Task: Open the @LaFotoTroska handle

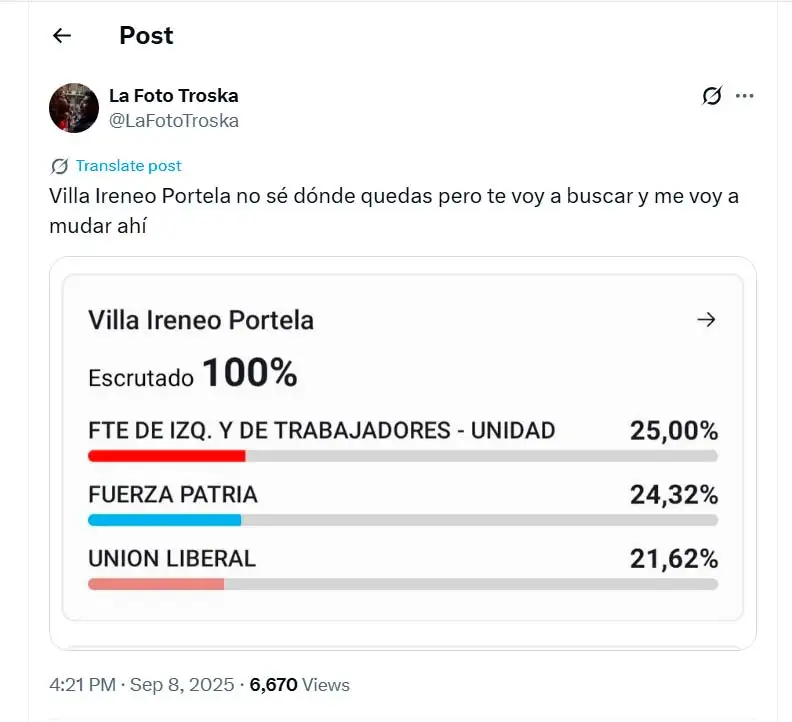Action: pyautogui.click(x=173, y=121)
